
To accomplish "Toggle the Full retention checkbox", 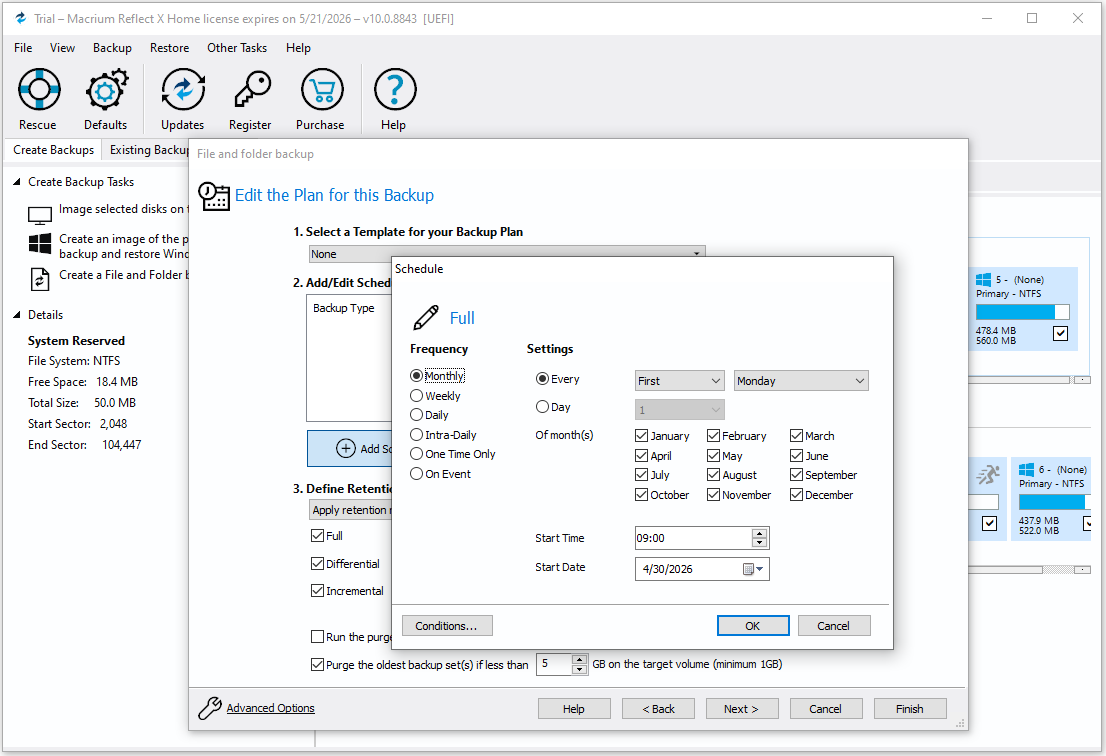I will (317, 536).
